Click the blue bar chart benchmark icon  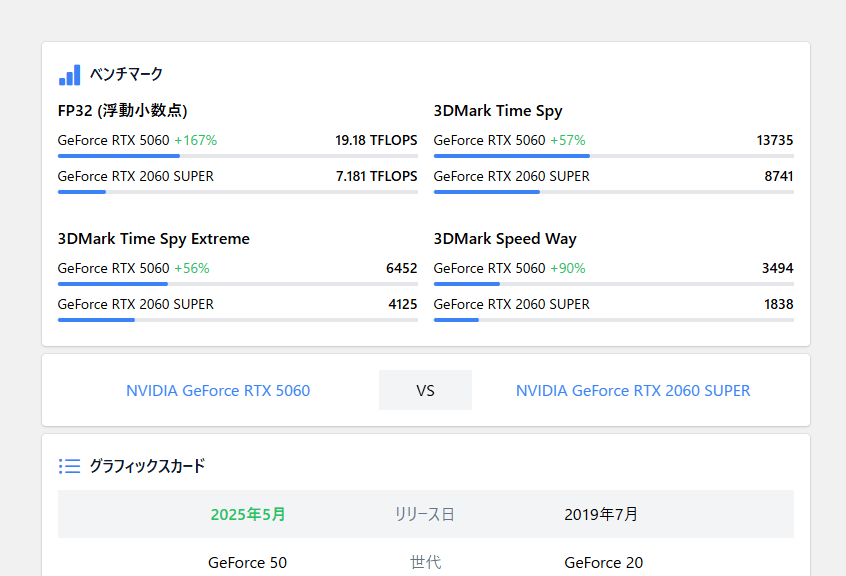point(70,74)
